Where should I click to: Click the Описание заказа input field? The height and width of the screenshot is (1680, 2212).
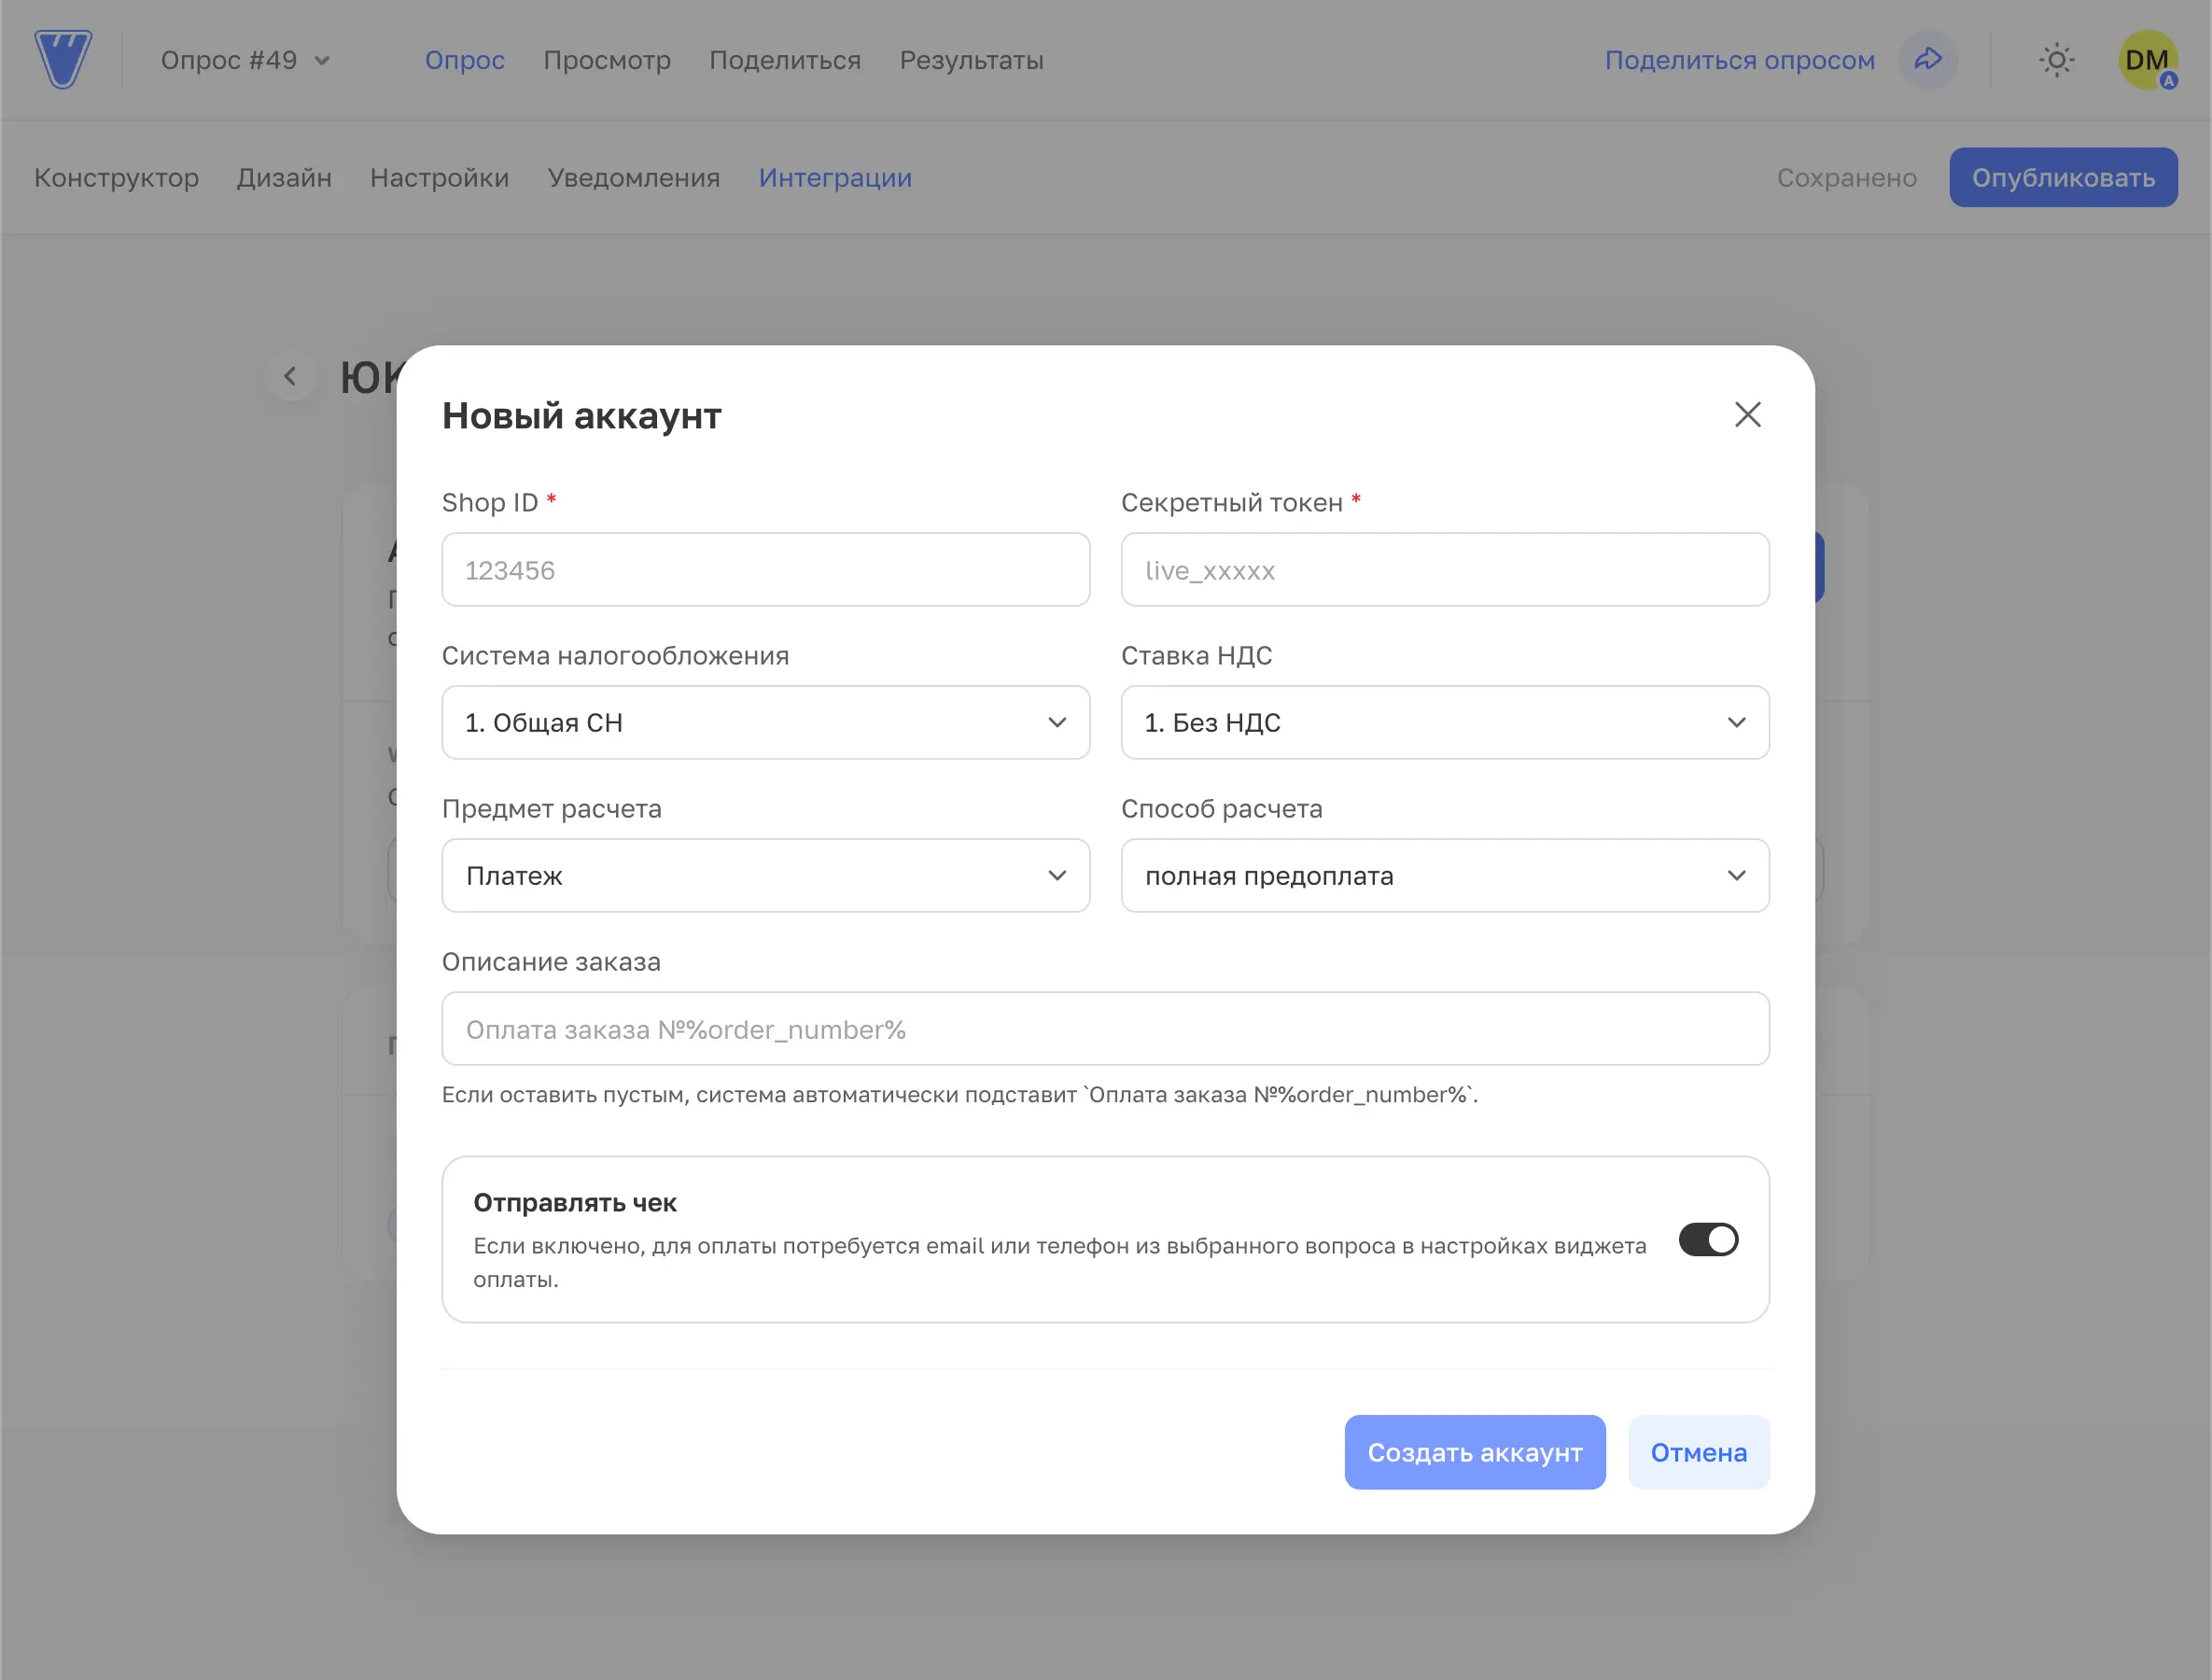coord(1105,1029)
